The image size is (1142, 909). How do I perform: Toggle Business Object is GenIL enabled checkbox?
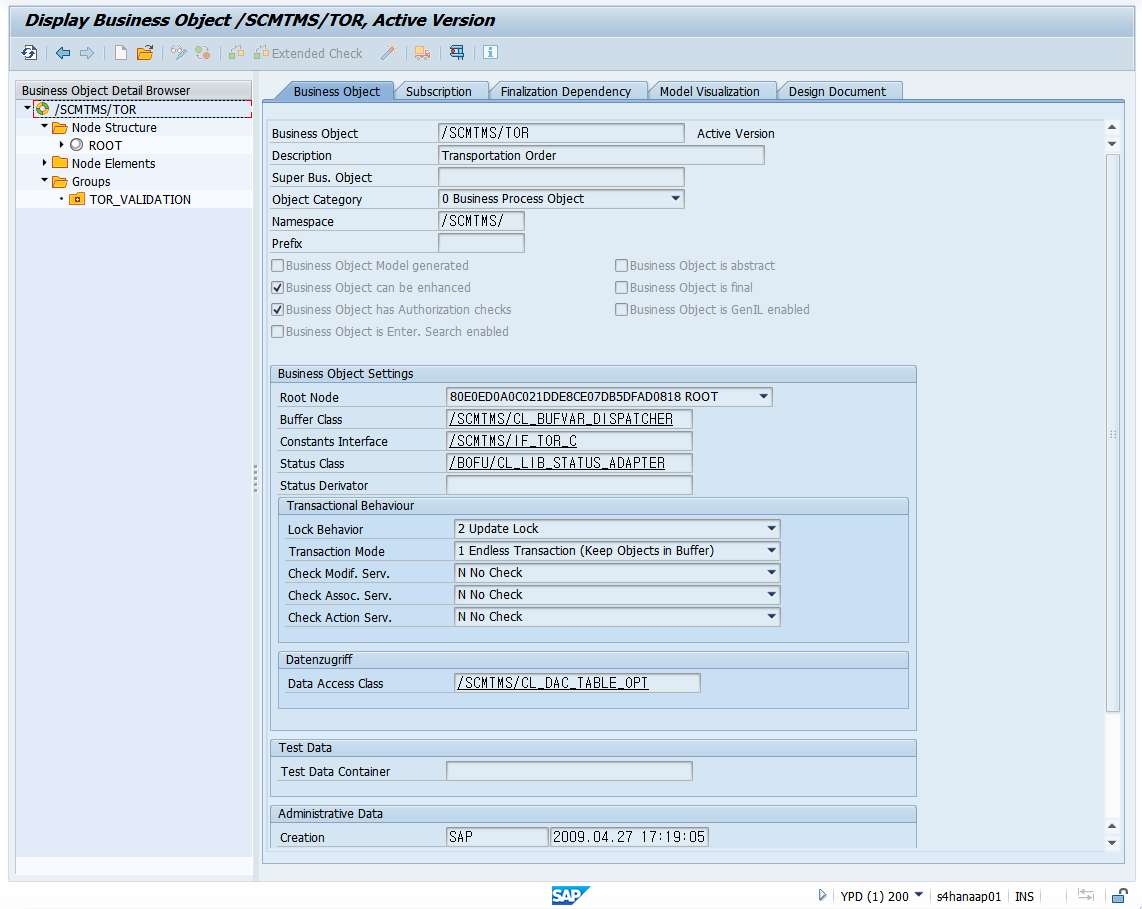(x=621, y=310)
